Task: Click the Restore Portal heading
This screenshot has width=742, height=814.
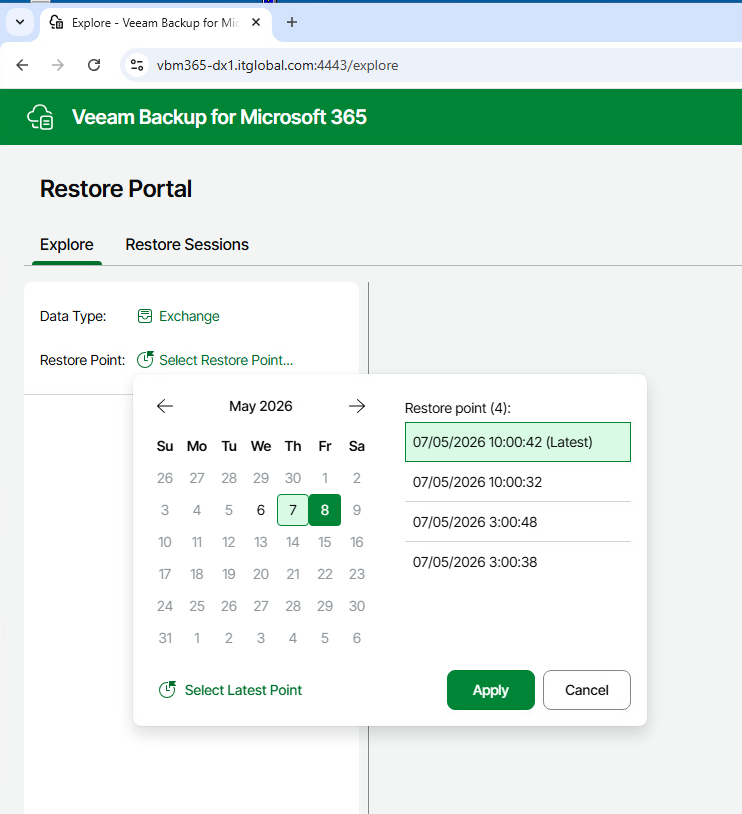Action: point(116,189)
